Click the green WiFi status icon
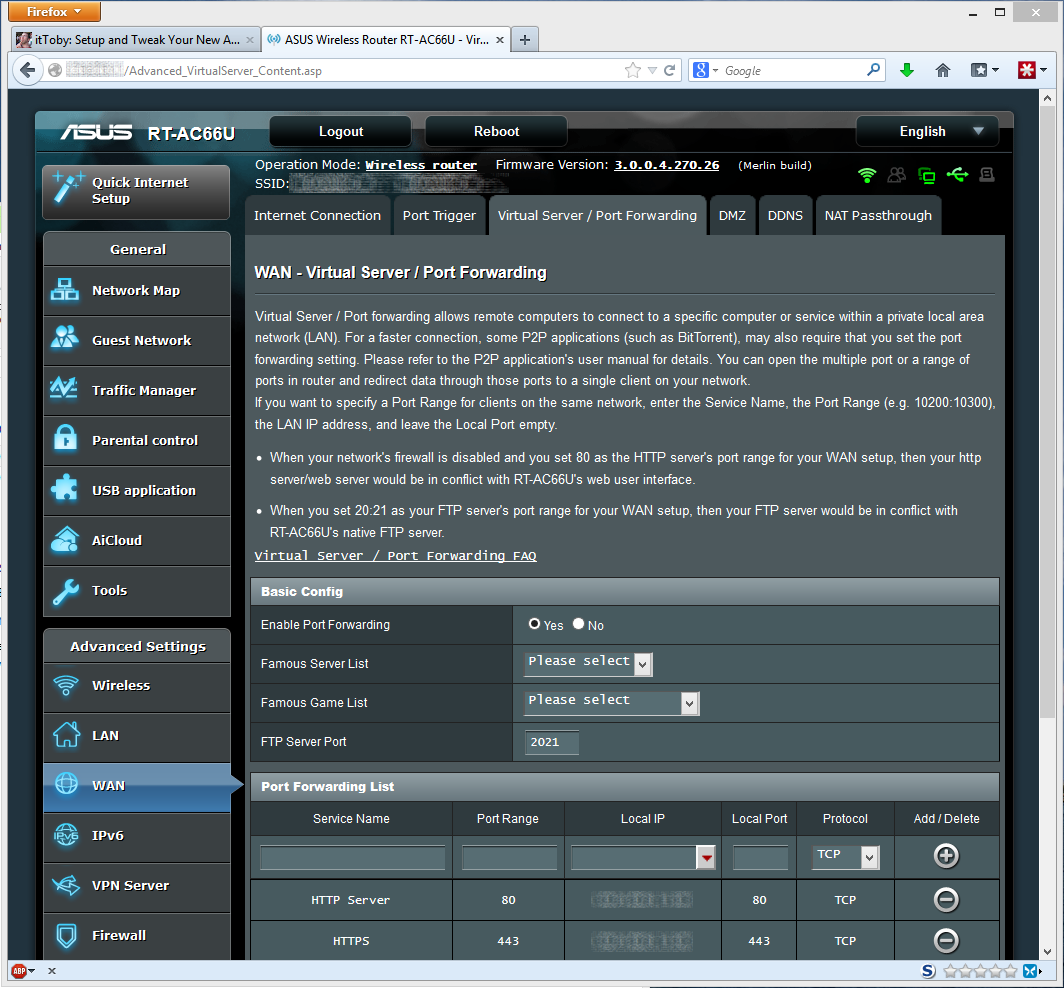1064x988 pixels. click(867, 176)
